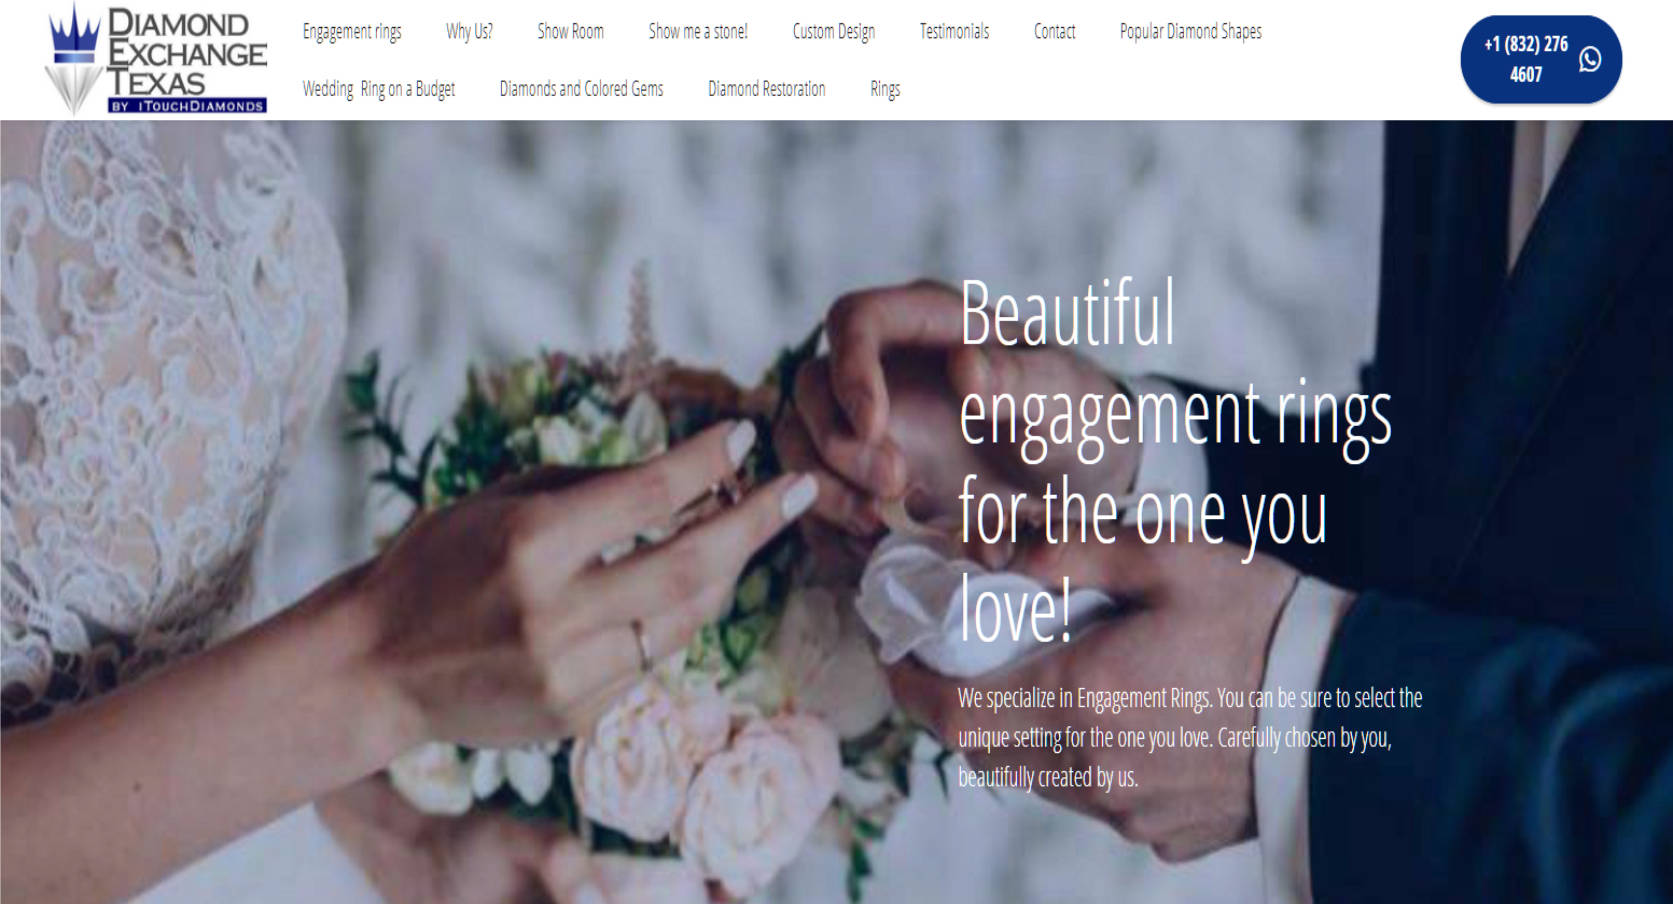Open Custom Design menu item

coord(834,32)
